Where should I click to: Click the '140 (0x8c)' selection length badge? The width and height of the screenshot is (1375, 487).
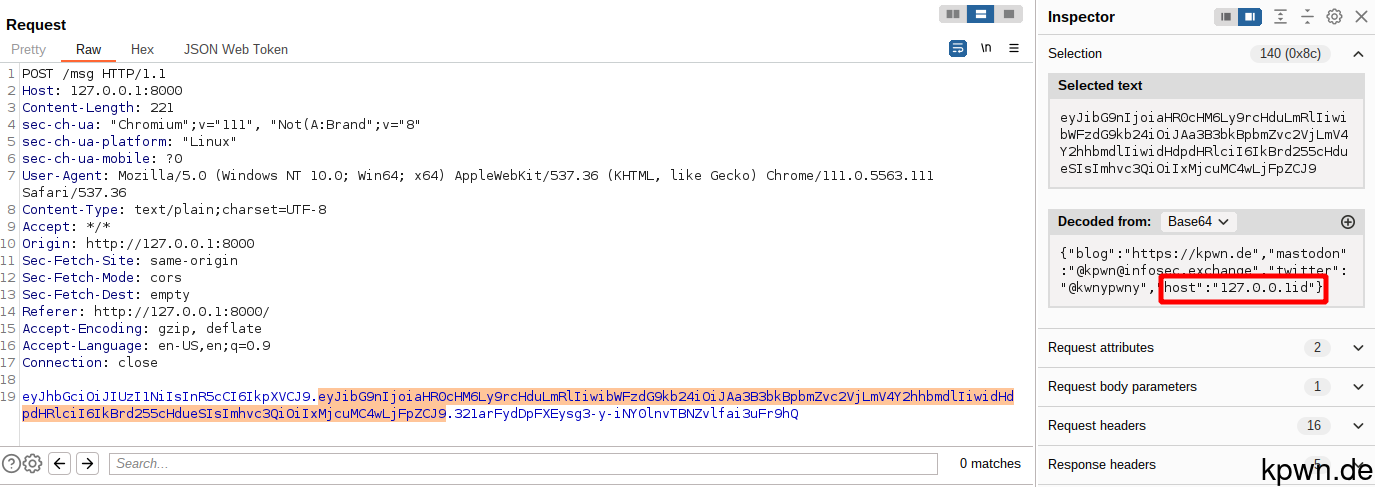[1291, 54]
